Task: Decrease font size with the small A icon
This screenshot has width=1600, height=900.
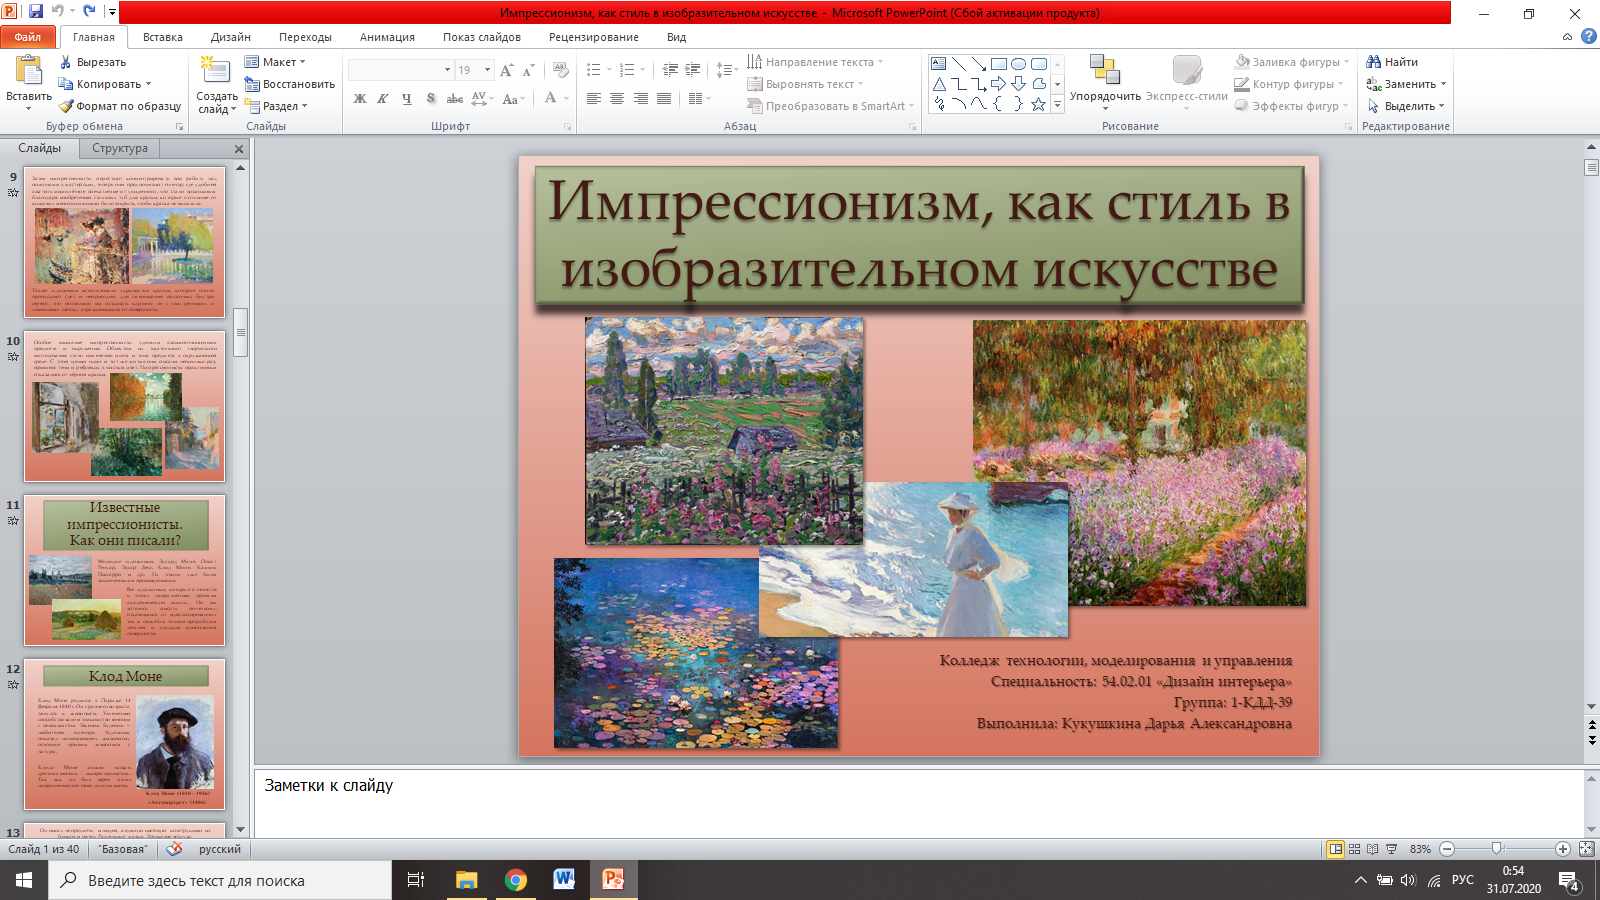Action: click(x=527, y=70)
